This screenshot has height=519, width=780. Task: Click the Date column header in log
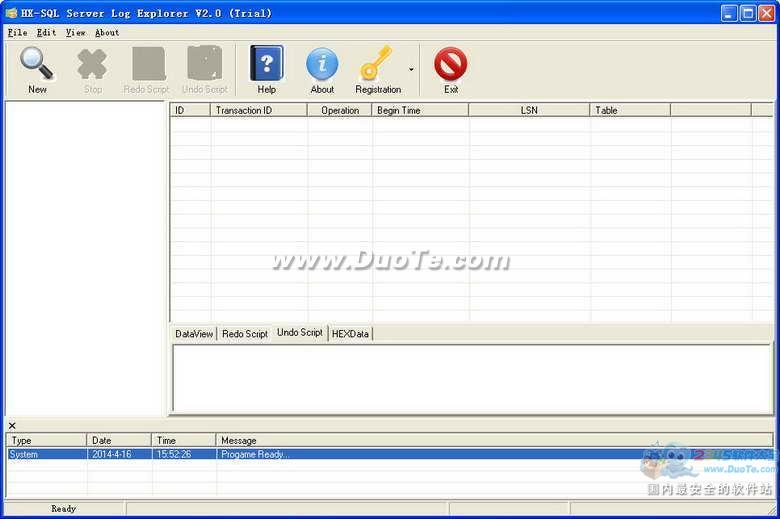pyautogui.click(x=119, y=440)
